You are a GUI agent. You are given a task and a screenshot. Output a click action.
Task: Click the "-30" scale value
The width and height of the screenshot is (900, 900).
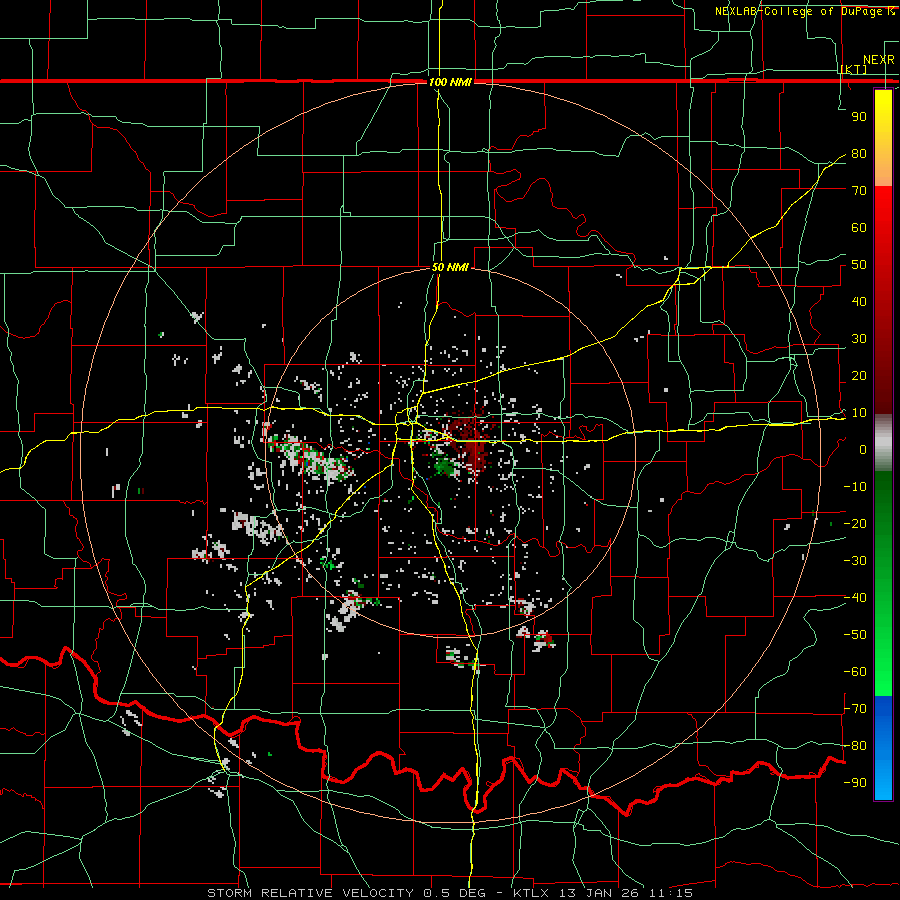(x=855, y=561)
